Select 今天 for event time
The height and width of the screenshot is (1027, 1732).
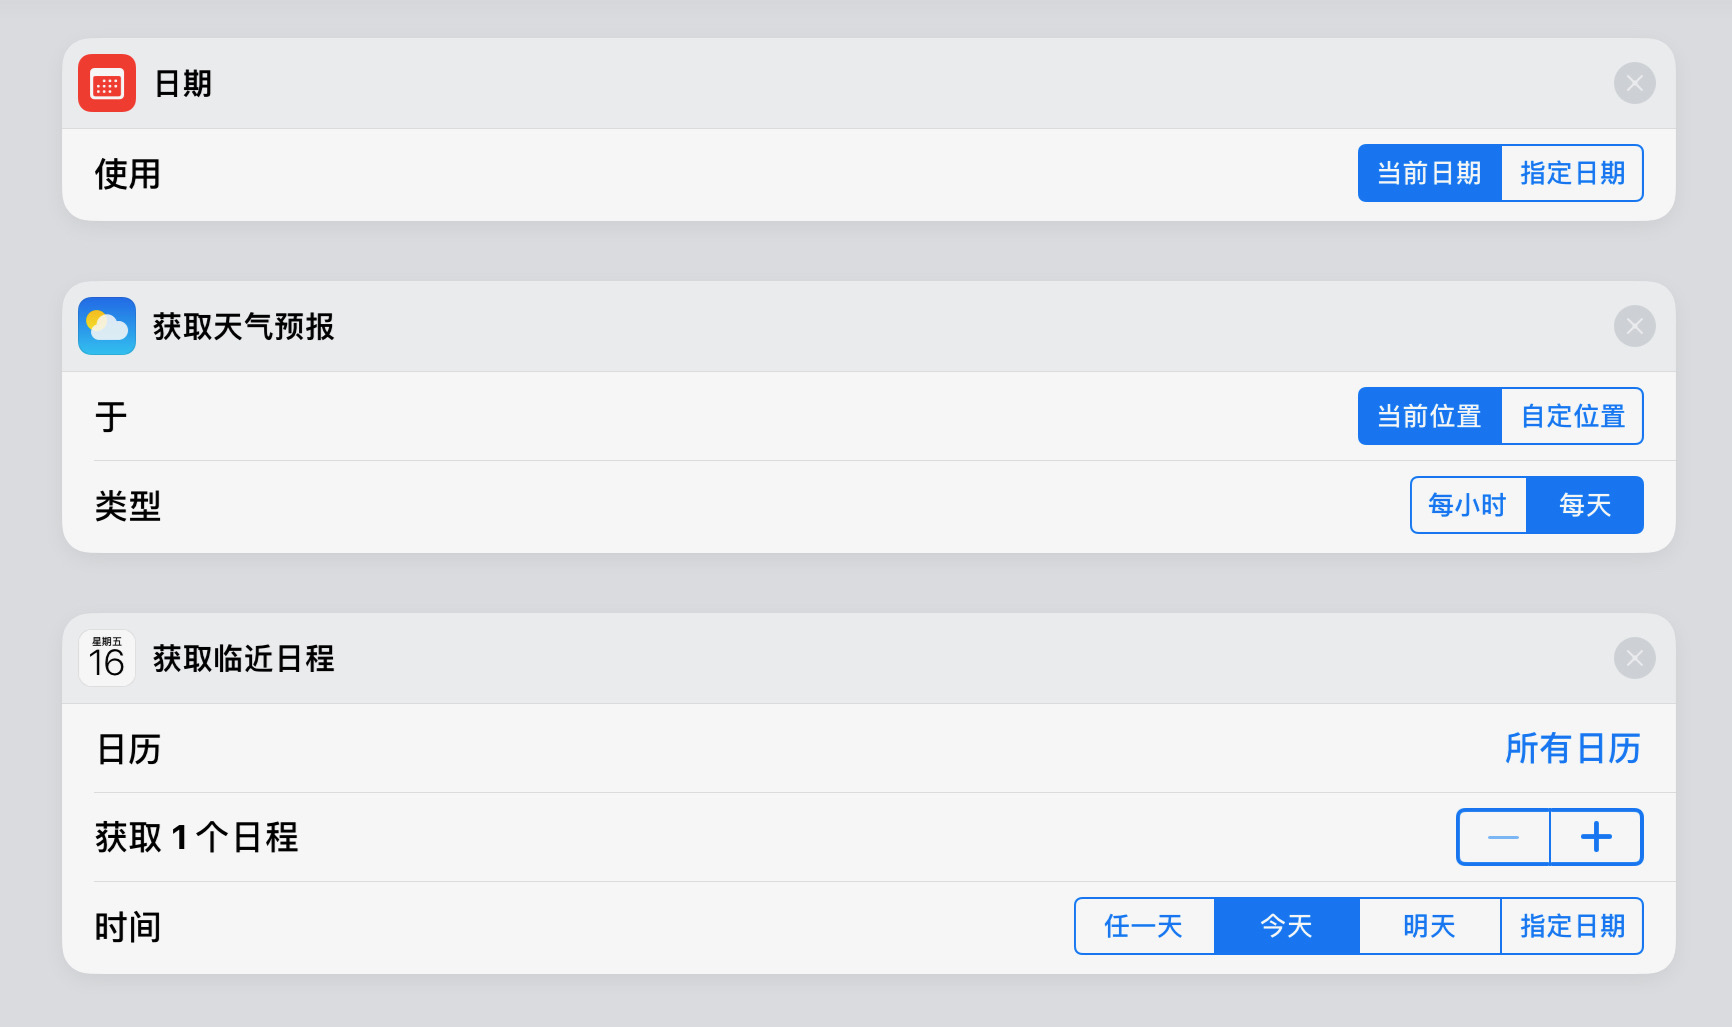(x=1286, y=926)
